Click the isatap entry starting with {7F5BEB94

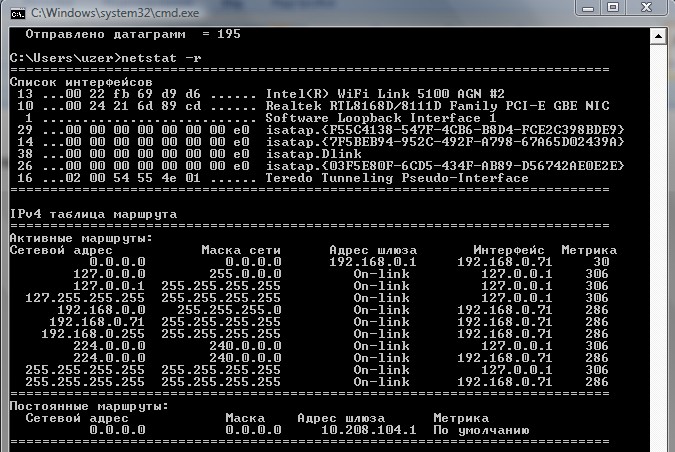(445, 142)
